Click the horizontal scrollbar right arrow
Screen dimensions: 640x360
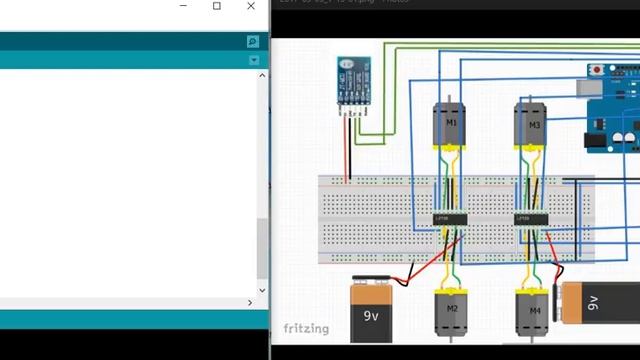[250, 302]
